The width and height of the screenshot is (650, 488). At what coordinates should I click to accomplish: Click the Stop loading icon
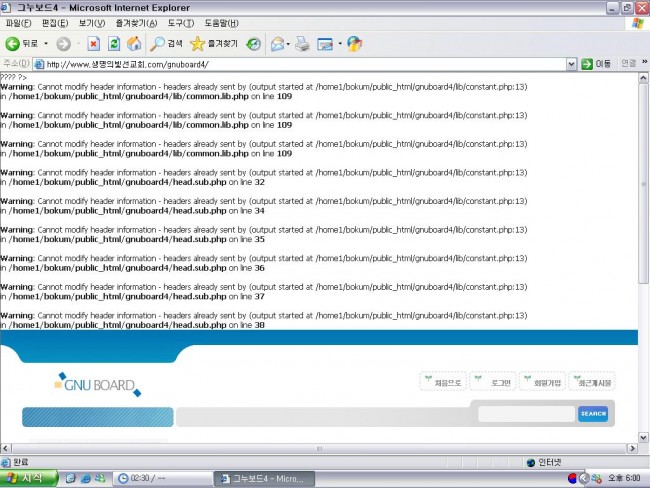tap(93, 44)
